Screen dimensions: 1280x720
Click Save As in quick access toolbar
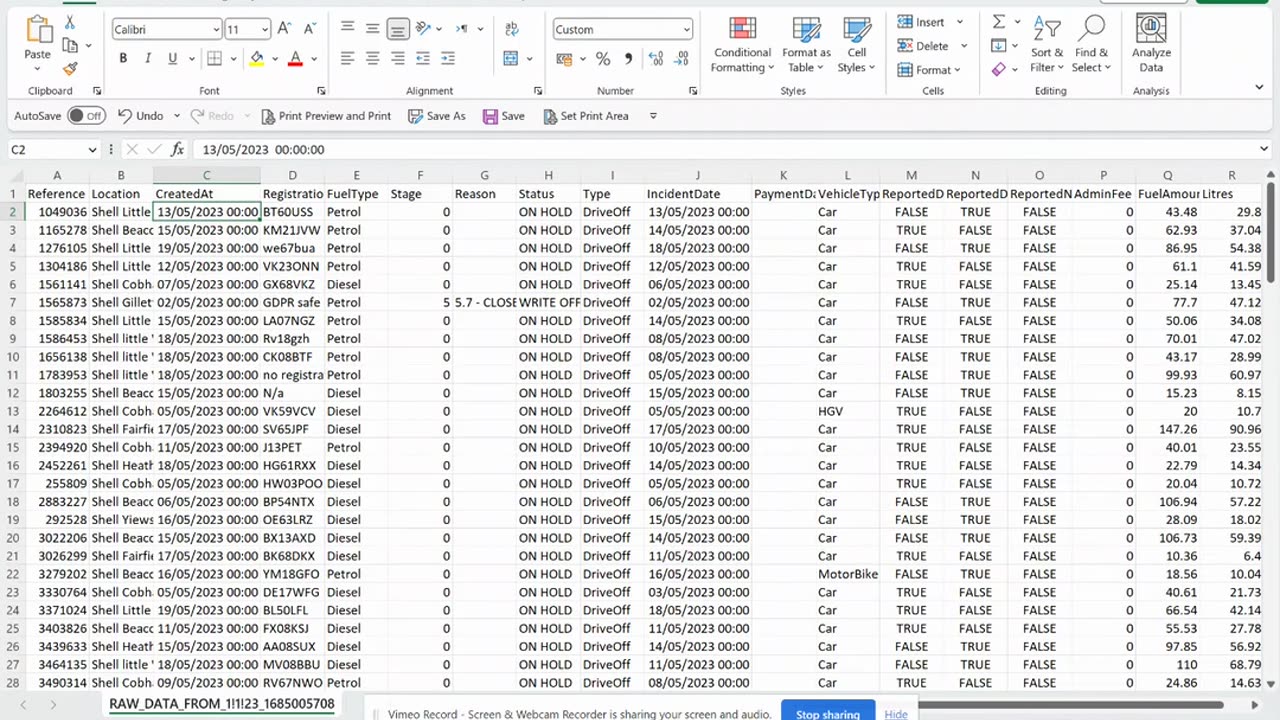pyautogui.click(x=437, y=116)
